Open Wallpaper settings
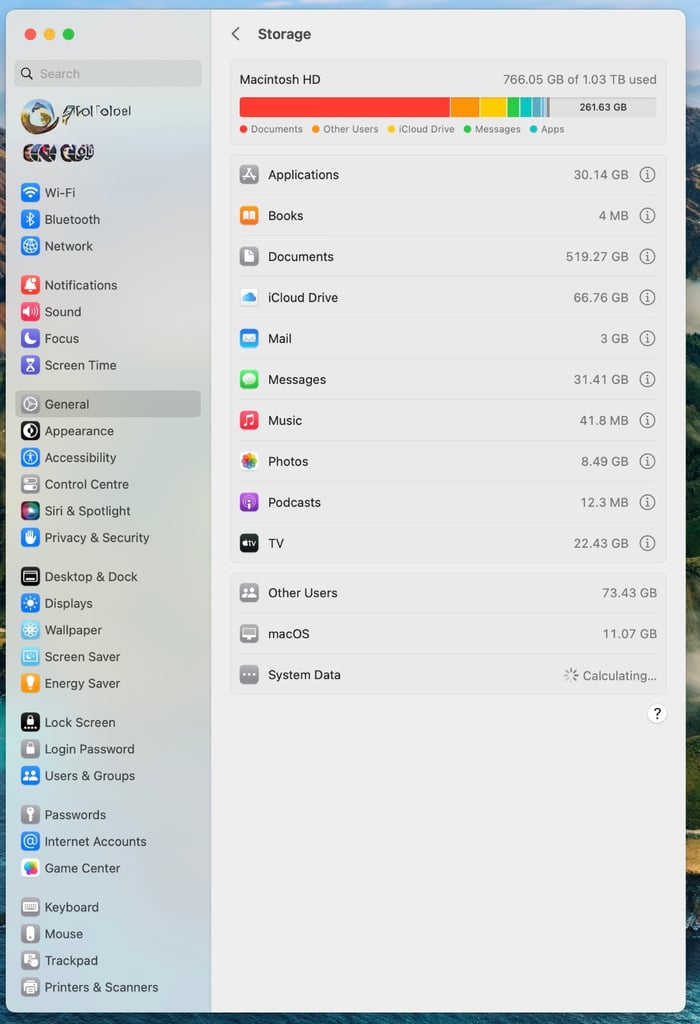This screenshot has width=700, height=1024. (x=108, y=630)
